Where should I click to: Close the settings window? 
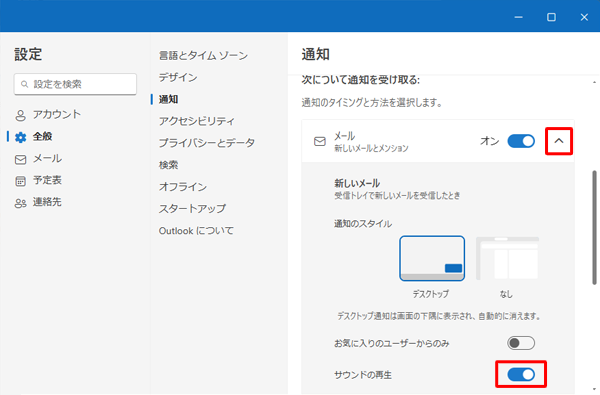584,17
